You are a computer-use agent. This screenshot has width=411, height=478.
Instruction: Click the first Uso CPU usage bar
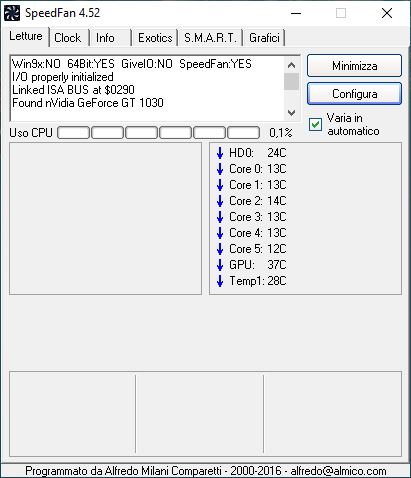pyautogui.click(x=73, y=132)
